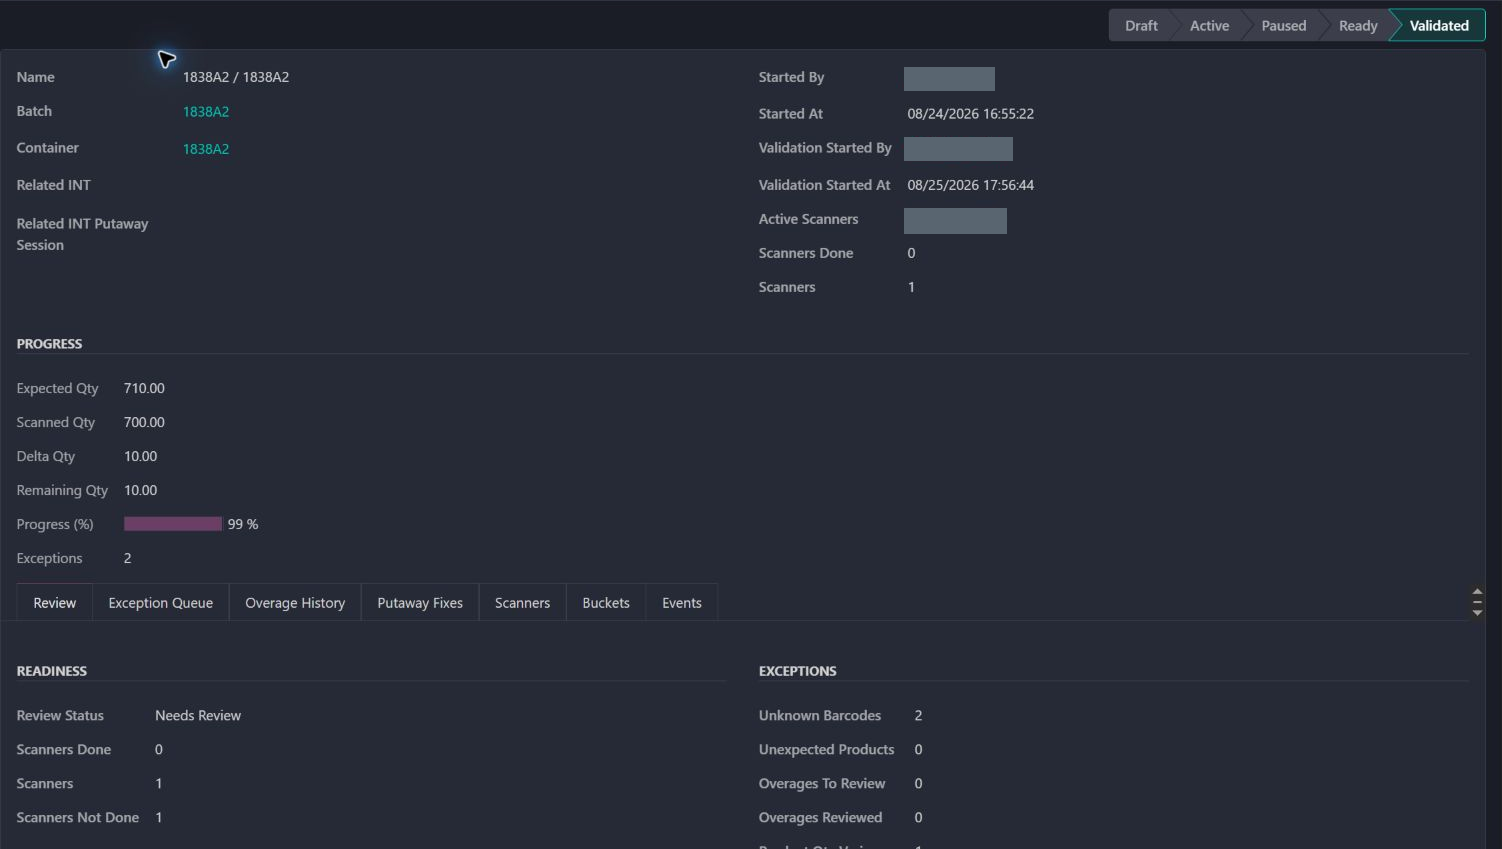Viewport: 1502px width, 849px height.
Task: Click the Validation Started At value 08/25/2026 17:56:44
Action: click(971, 185)
